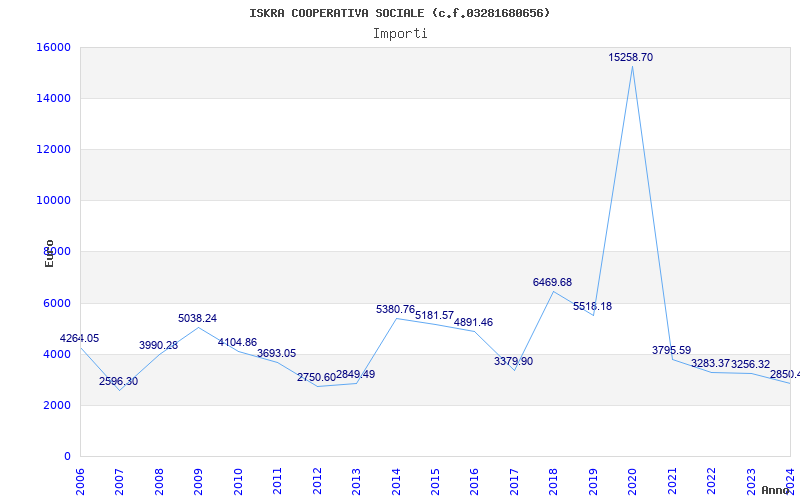Screen dimensions: 800x500
Task: Select the 5518.18 data label
Action: [592, 306]
